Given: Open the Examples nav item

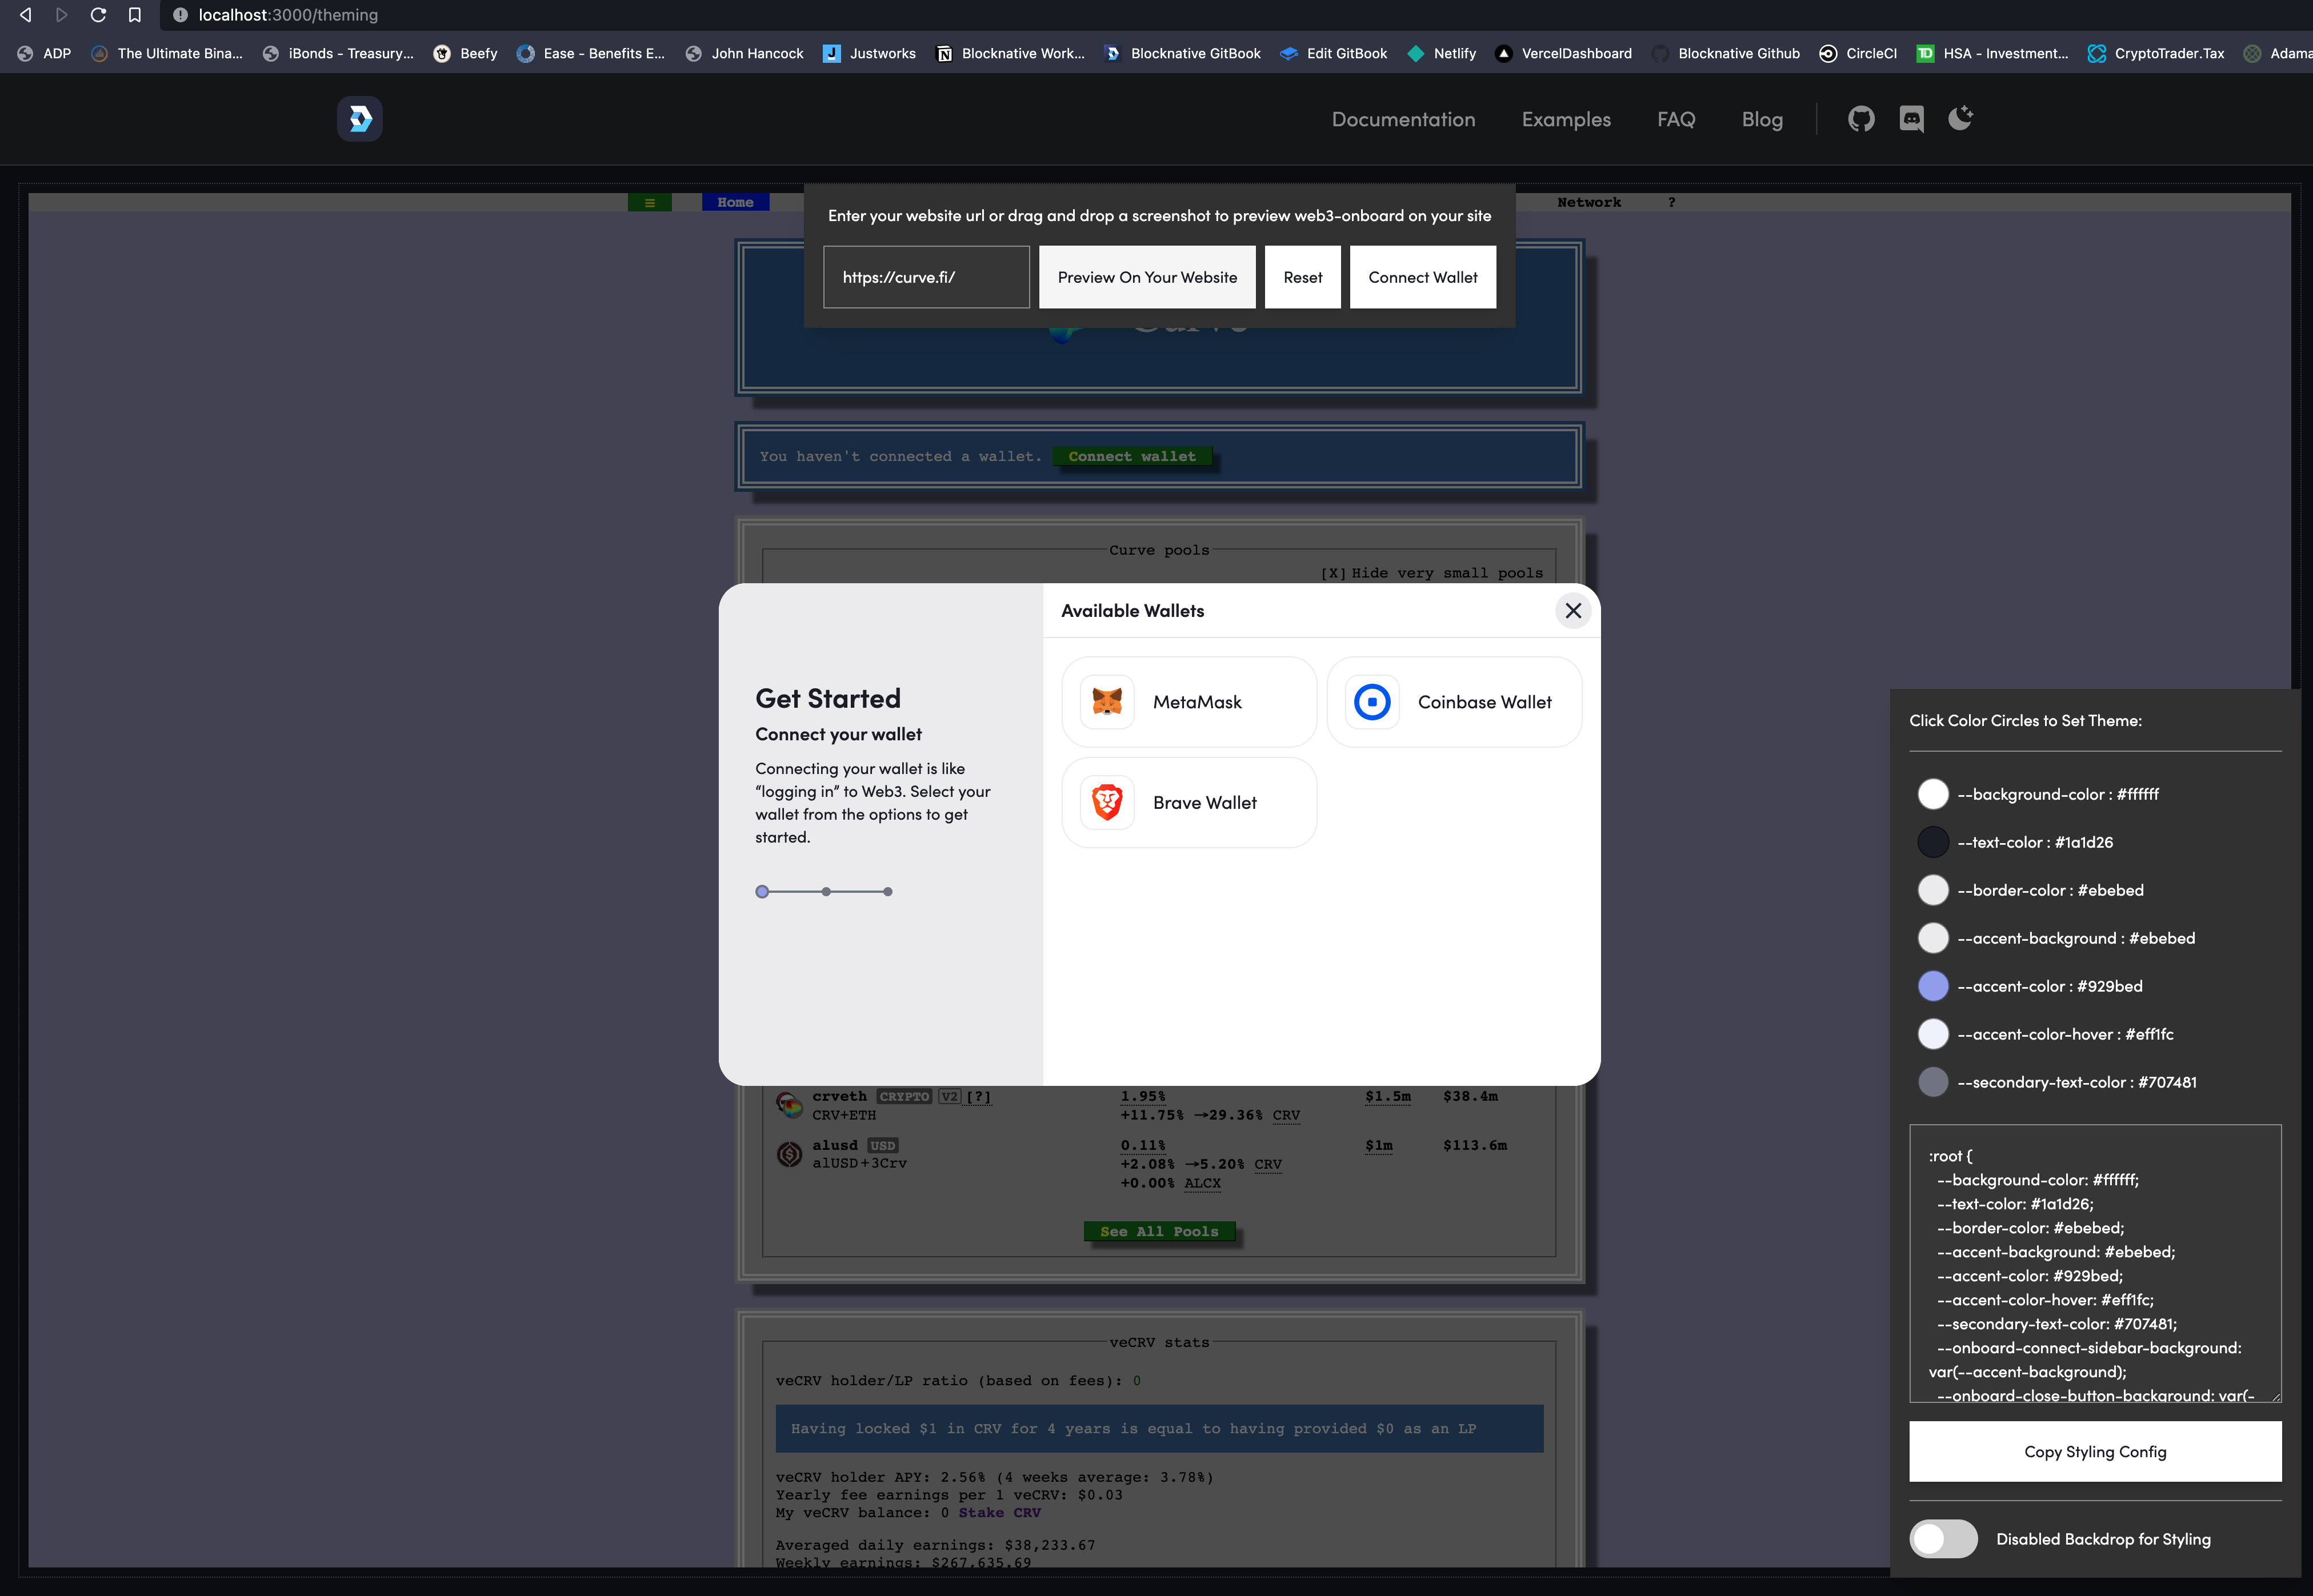Looking at the screenshot, I should coord(1565,119).
